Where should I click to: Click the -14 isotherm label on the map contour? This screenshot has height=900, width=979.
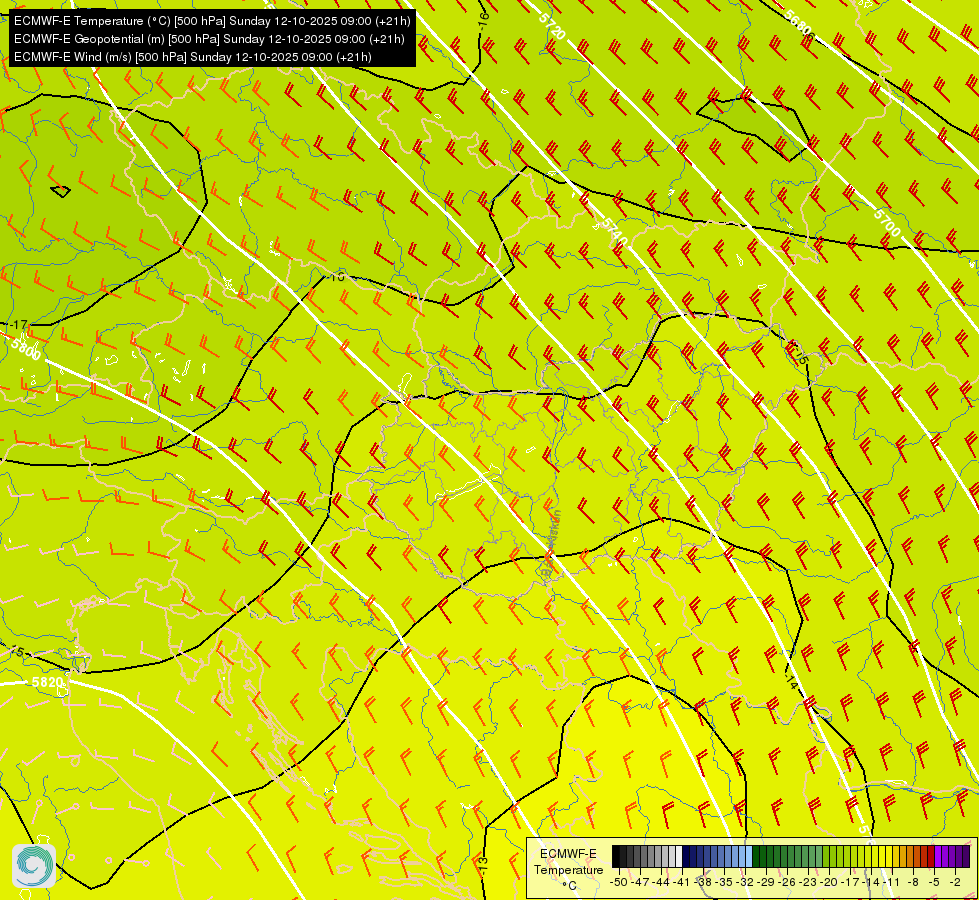tap(791, 682)
